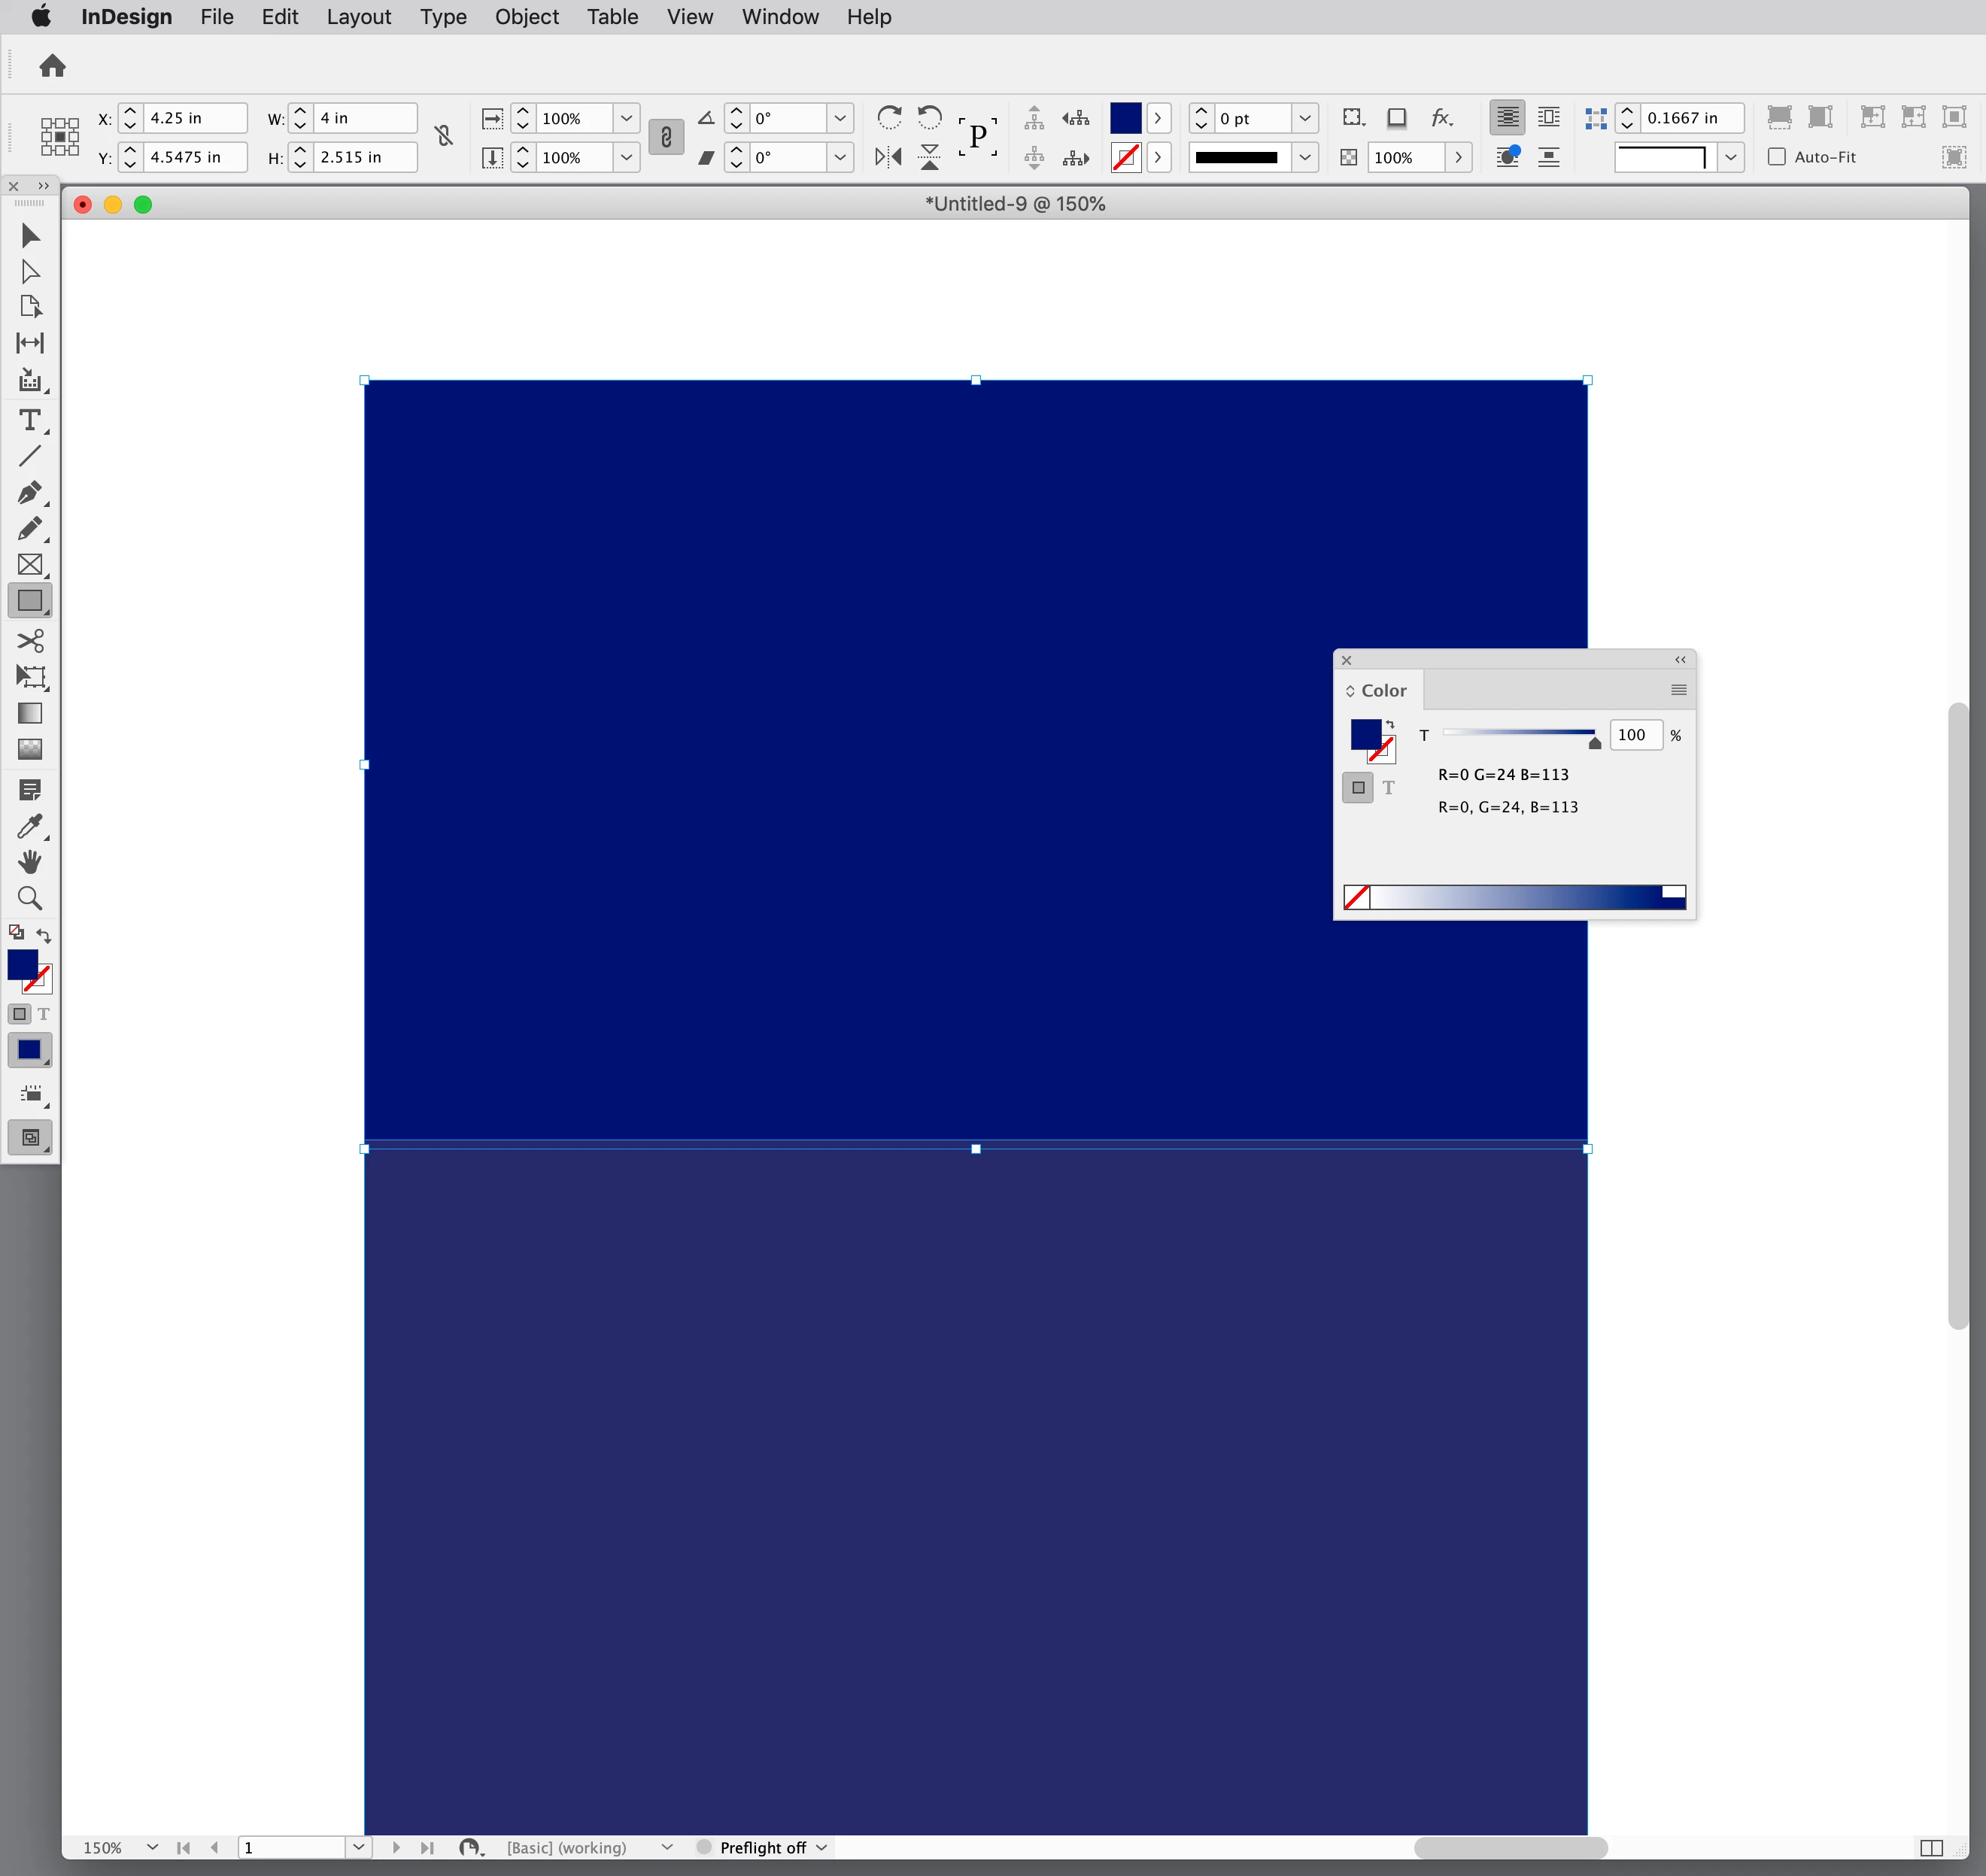Expand the zoom level dropdown
1986x1876 pixels.
pos(152,1847)
